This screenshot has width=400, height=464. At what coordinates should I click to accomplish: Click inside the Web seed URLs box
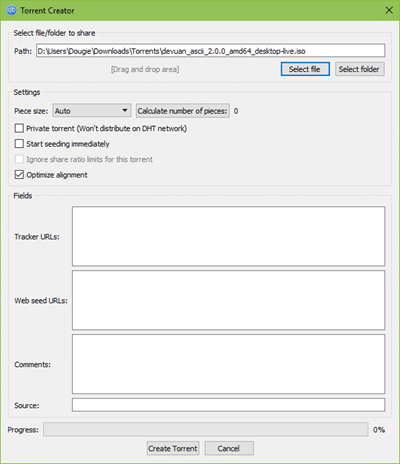point(228,300)
